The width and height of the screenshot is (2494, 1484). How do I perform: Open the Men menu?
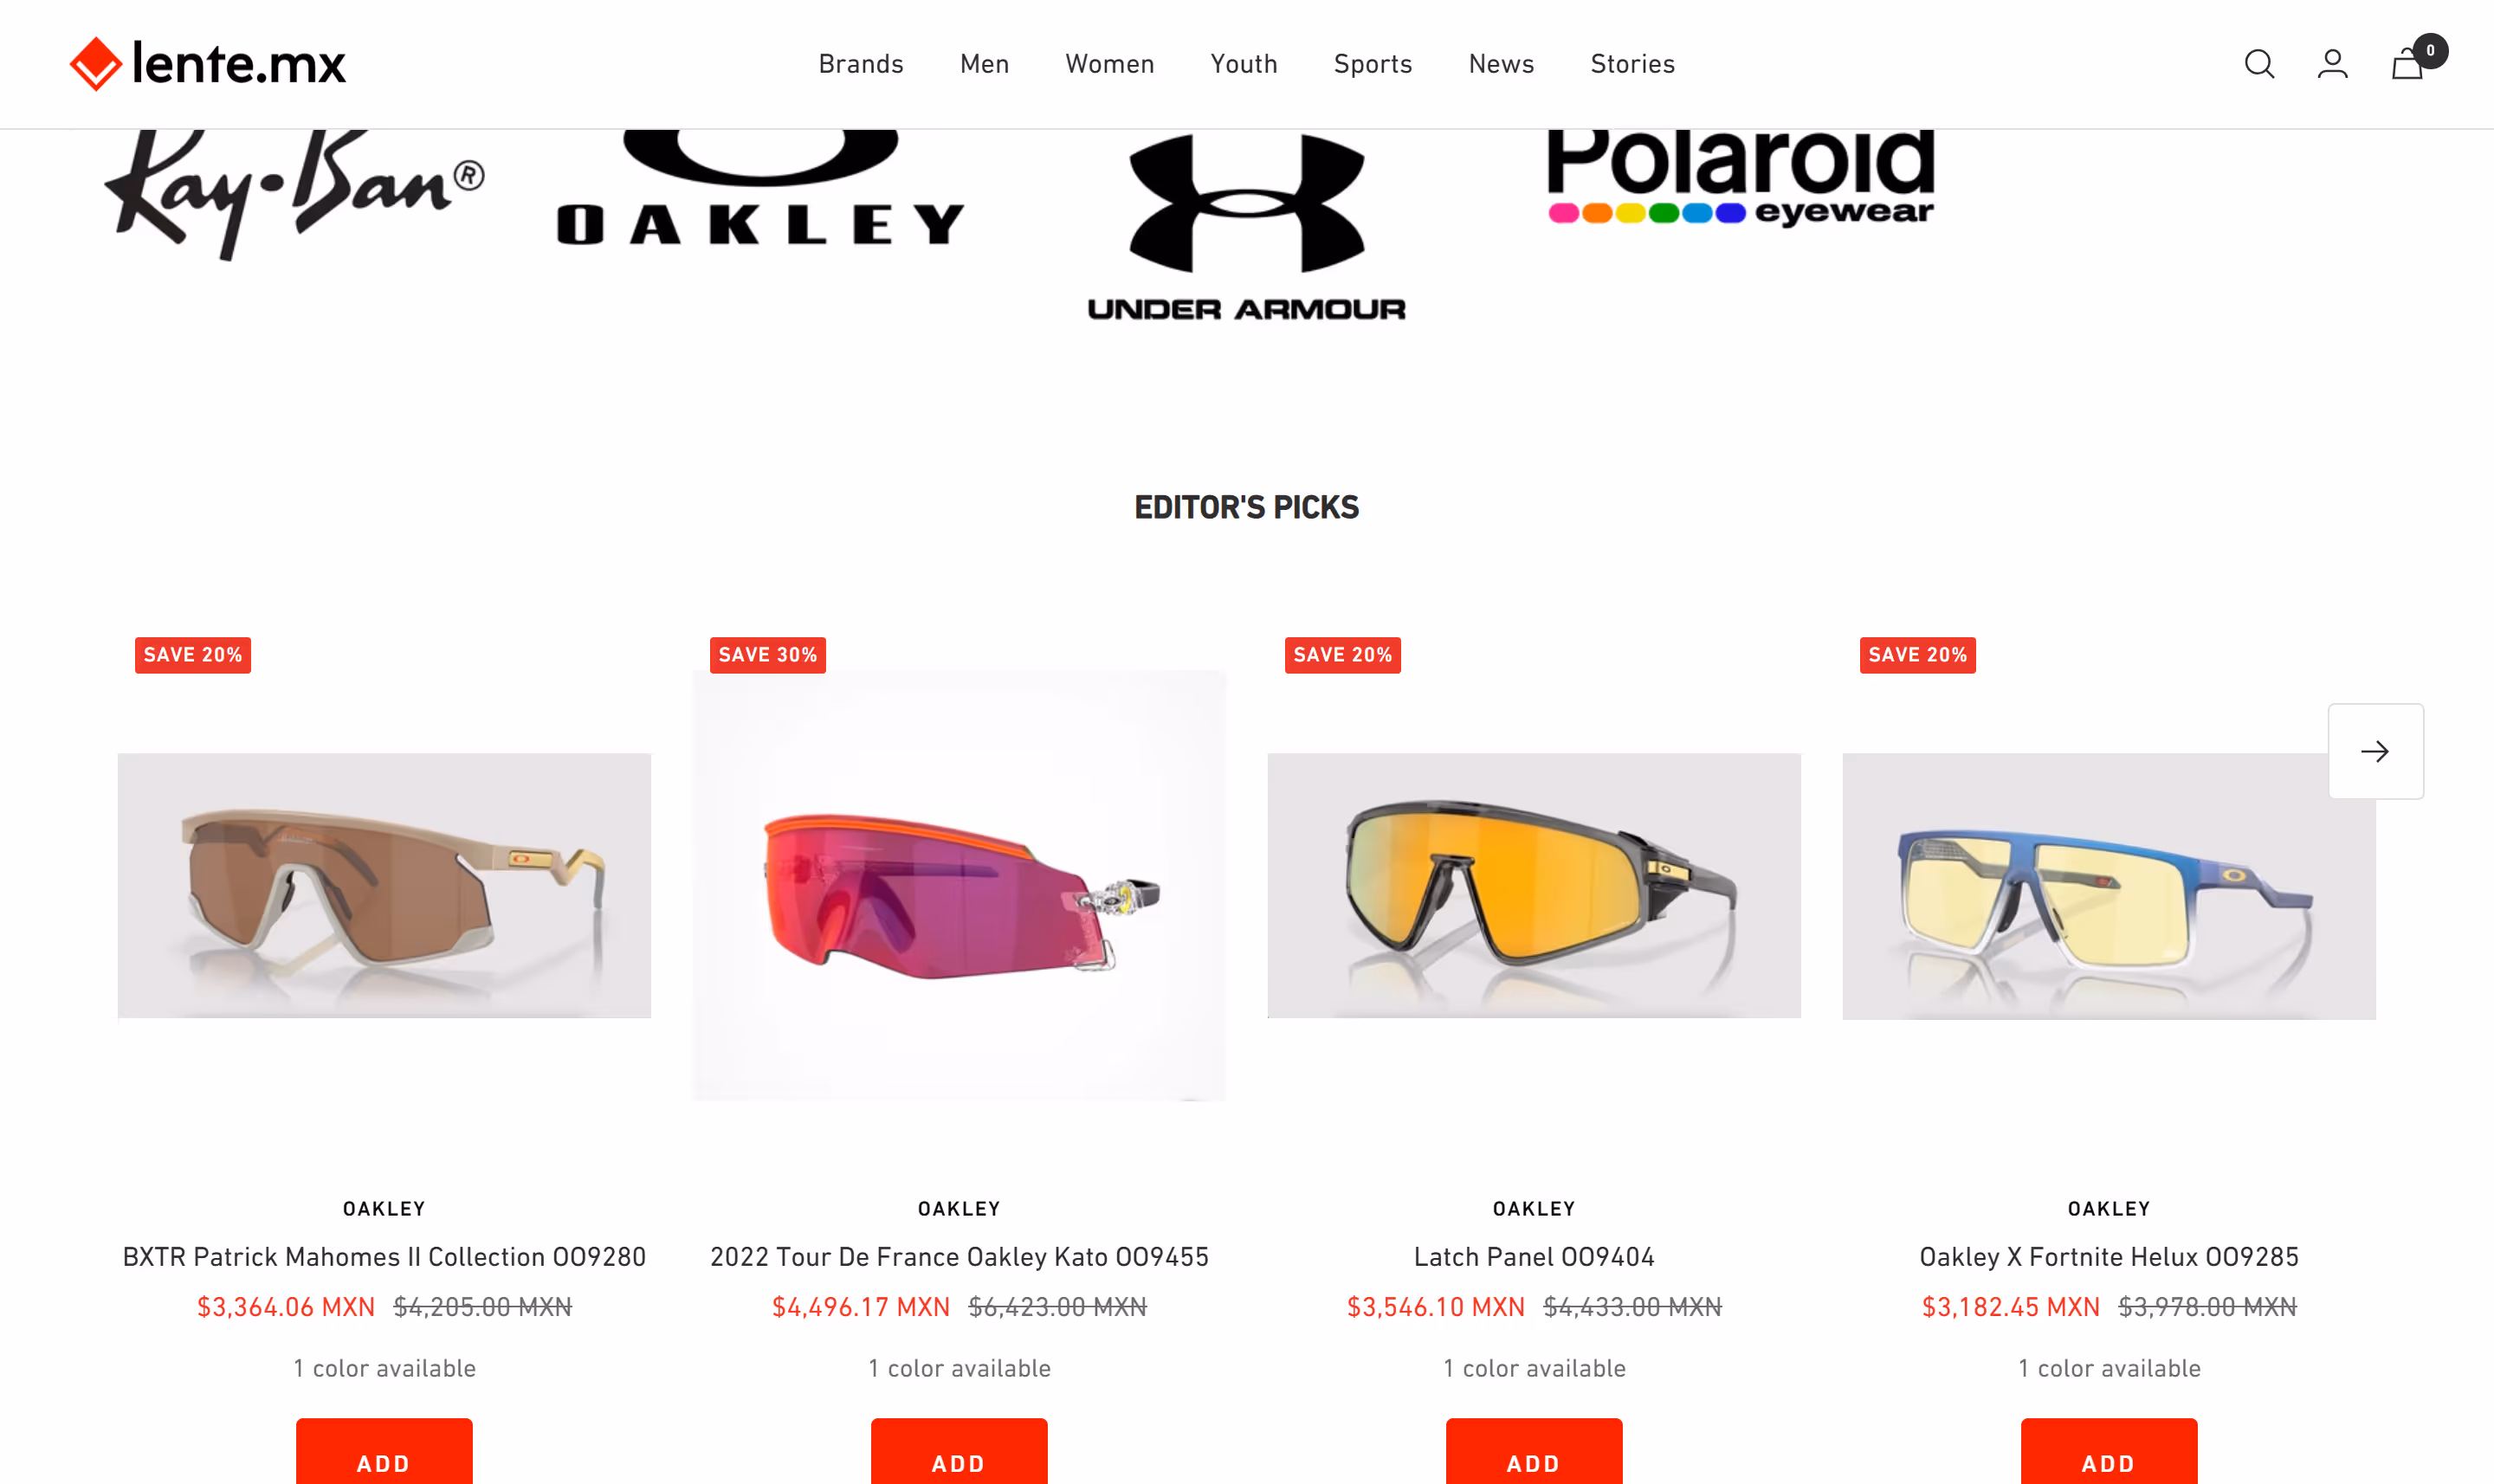984,64
